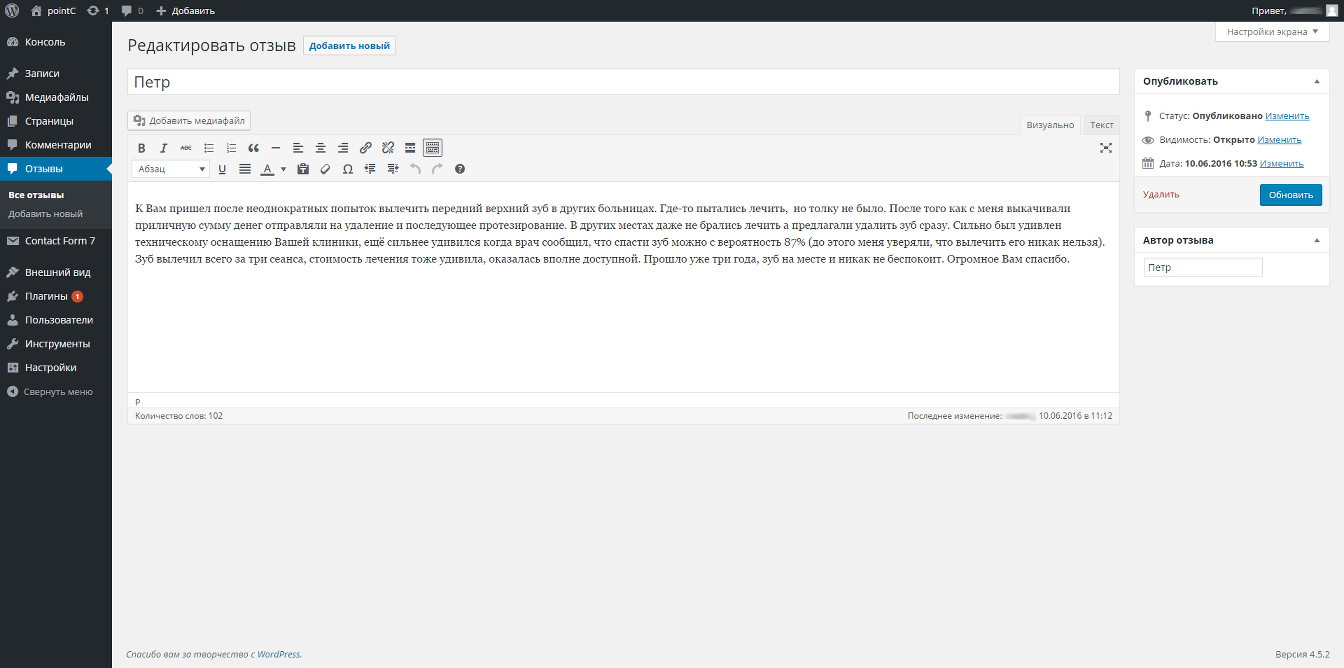Enter distraction-free fullscreen writing mode
Screen dimensions: 1344x668
click(x=1106, y=148)
